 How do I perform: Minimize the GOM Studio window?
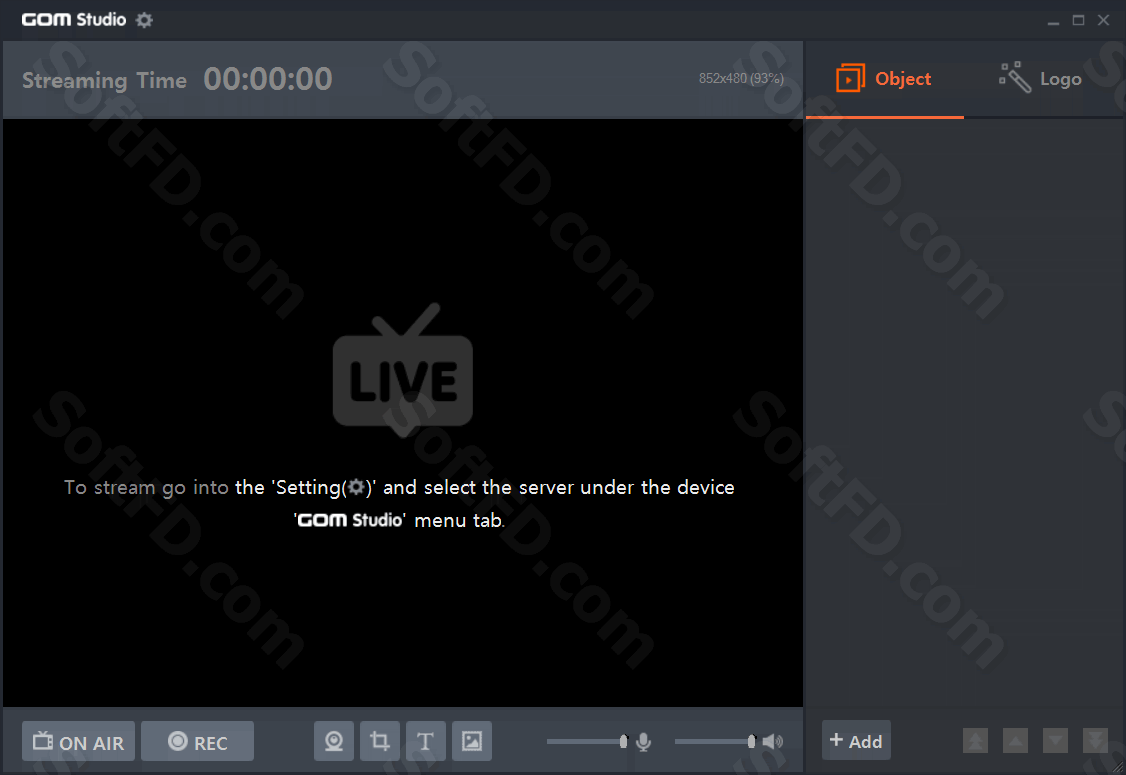point(1053,21)
